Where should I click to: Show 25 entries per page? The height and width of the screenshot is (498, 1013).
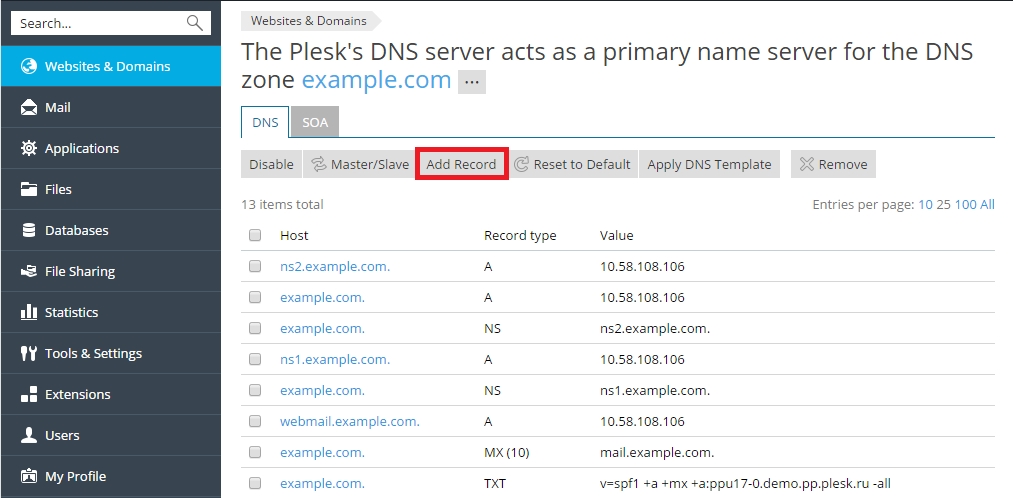point(943,205)
